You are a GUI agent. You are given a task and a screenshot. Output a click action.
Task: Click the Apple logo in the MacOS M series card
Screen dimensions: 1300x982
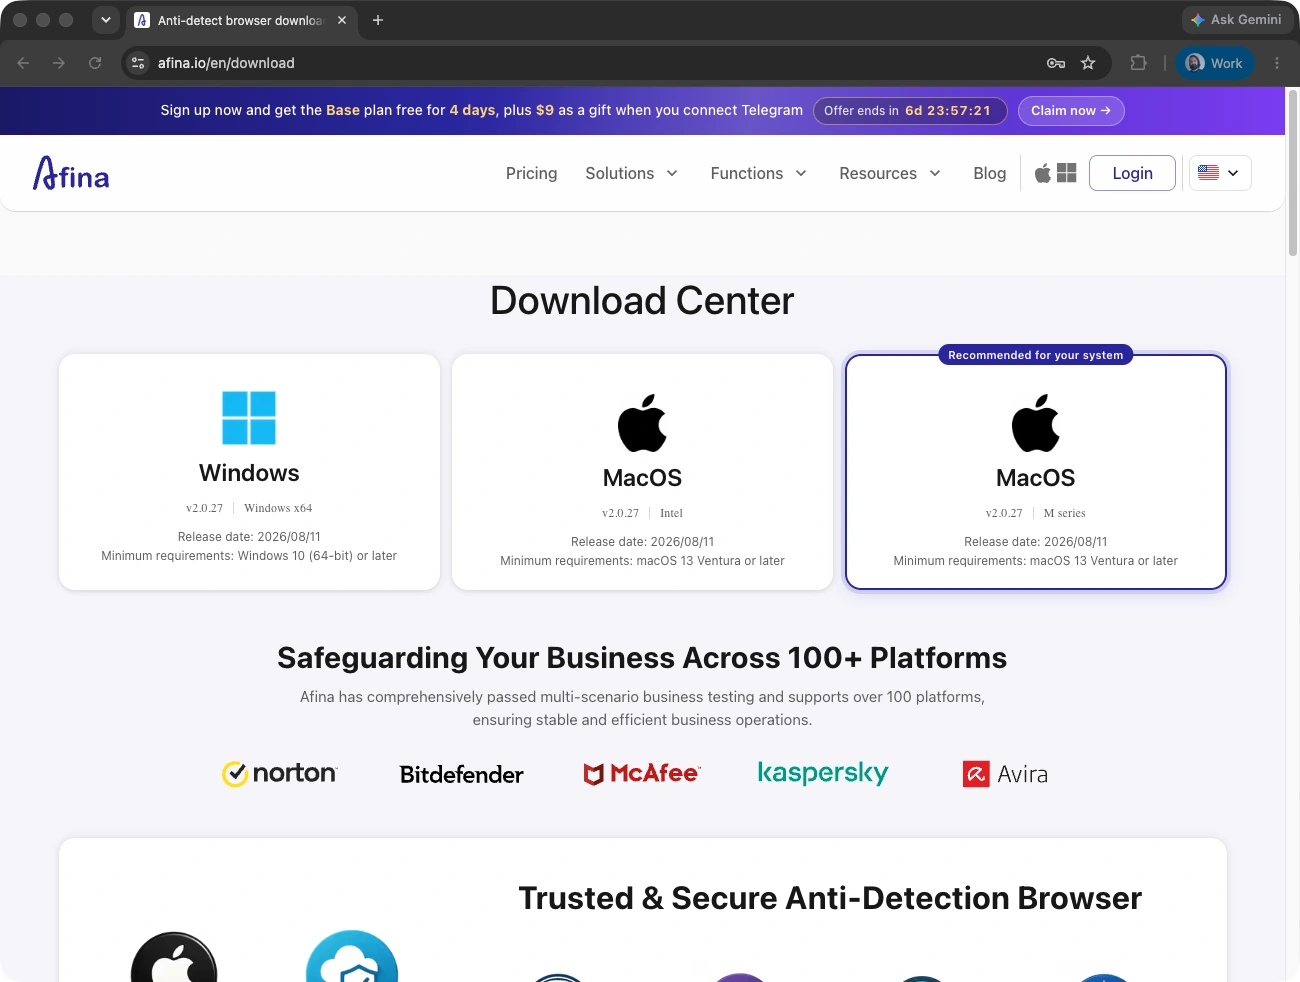[1036, 423]
